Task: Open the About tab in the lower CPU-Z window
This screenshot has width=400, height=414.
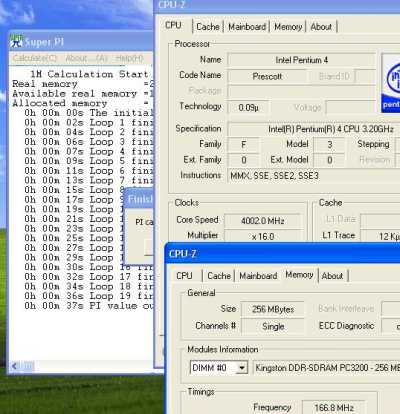Action: (332, 276)
